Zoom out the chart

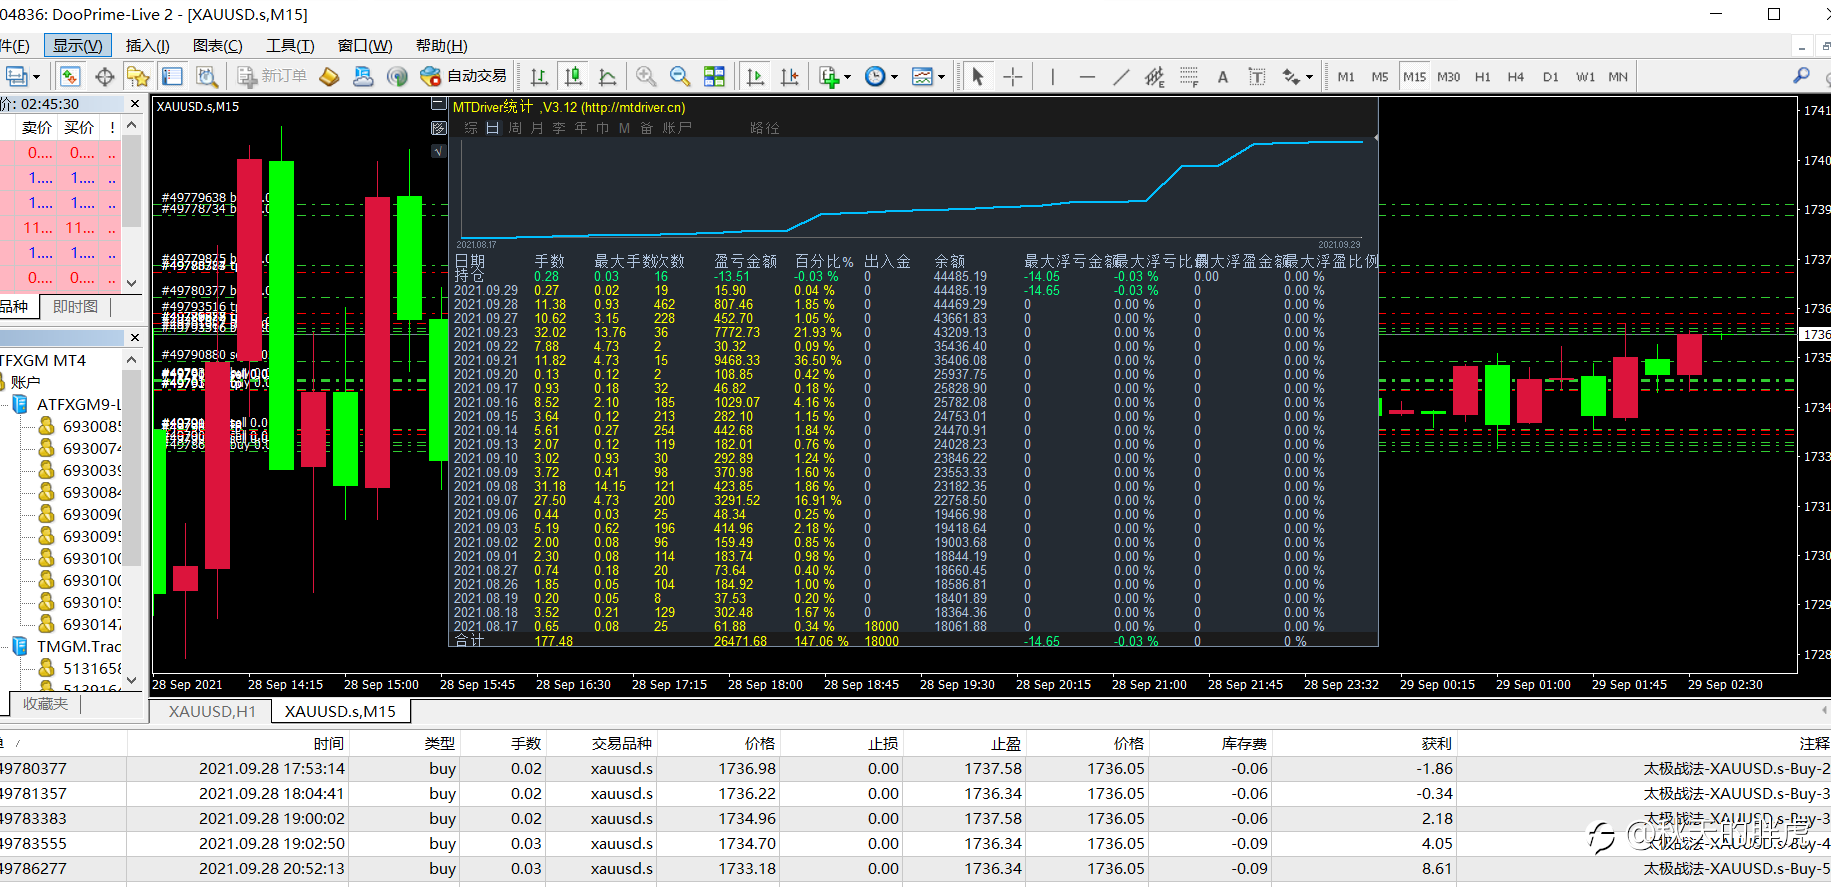pyautogui.click(x=680, y=76)
